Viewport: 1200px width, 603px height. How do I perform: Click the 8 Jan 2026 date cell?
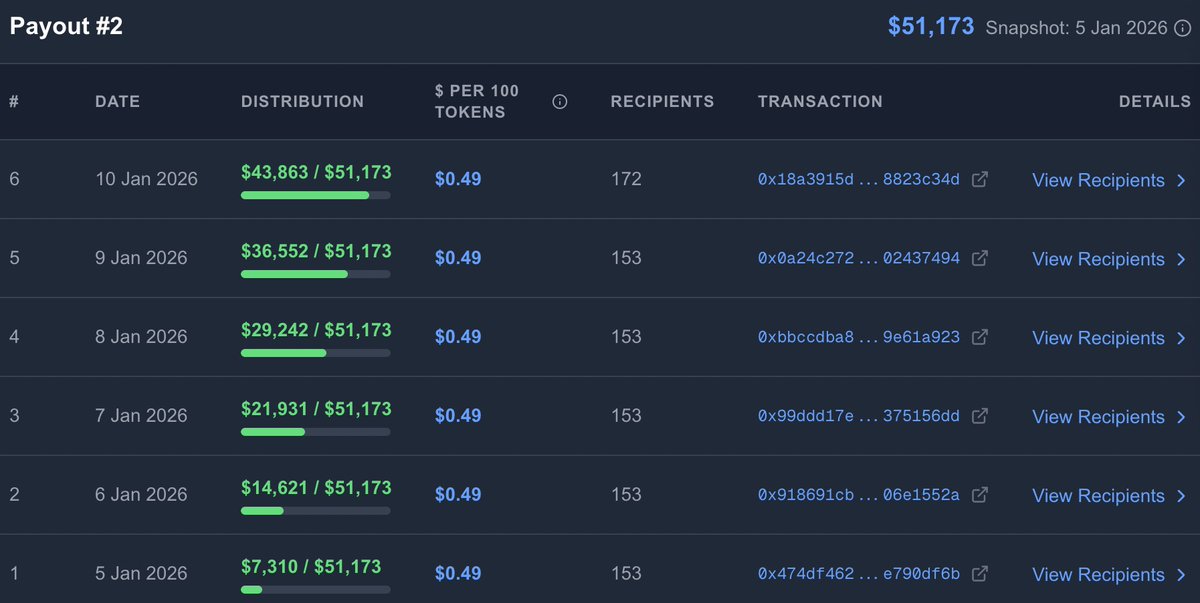point(141,337)
